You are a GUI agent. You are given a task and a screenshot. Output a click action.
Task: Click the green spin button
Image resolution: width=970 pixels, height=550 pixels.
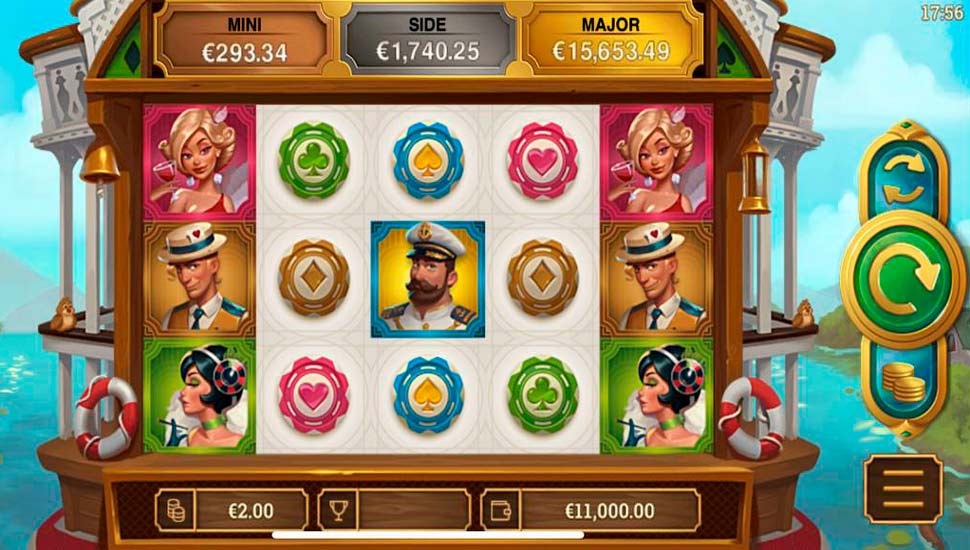(903, 279)
